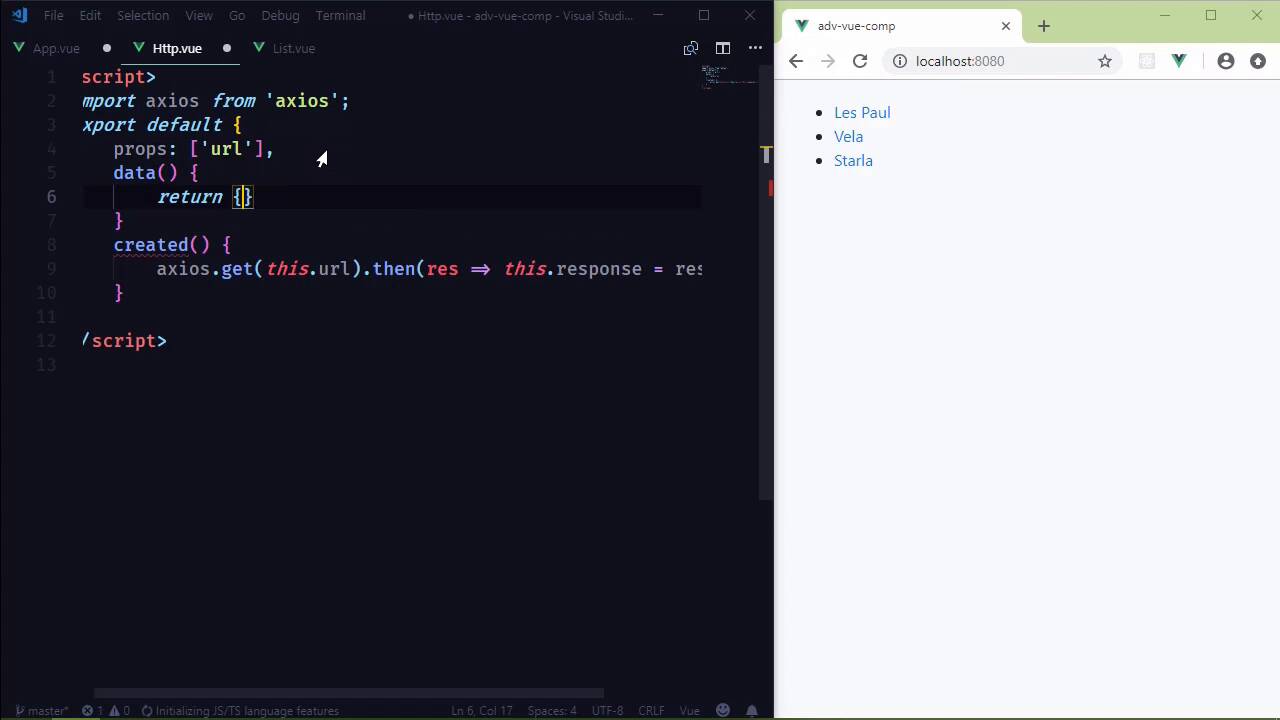This screenshot has width=1280, height=720.
Task: Click the greyed Chrome extension icon
Action: point(1147,61)
